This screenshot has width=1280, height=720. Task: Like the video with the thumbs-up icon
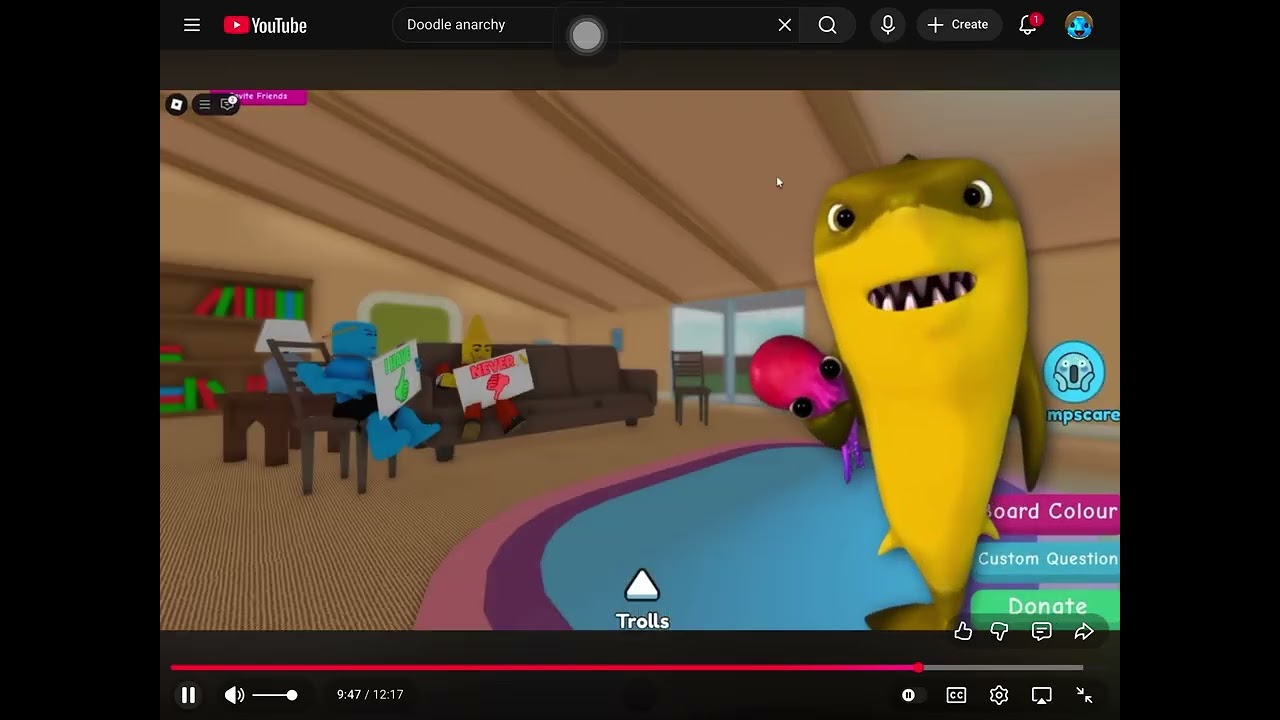[x=963, y=631]
